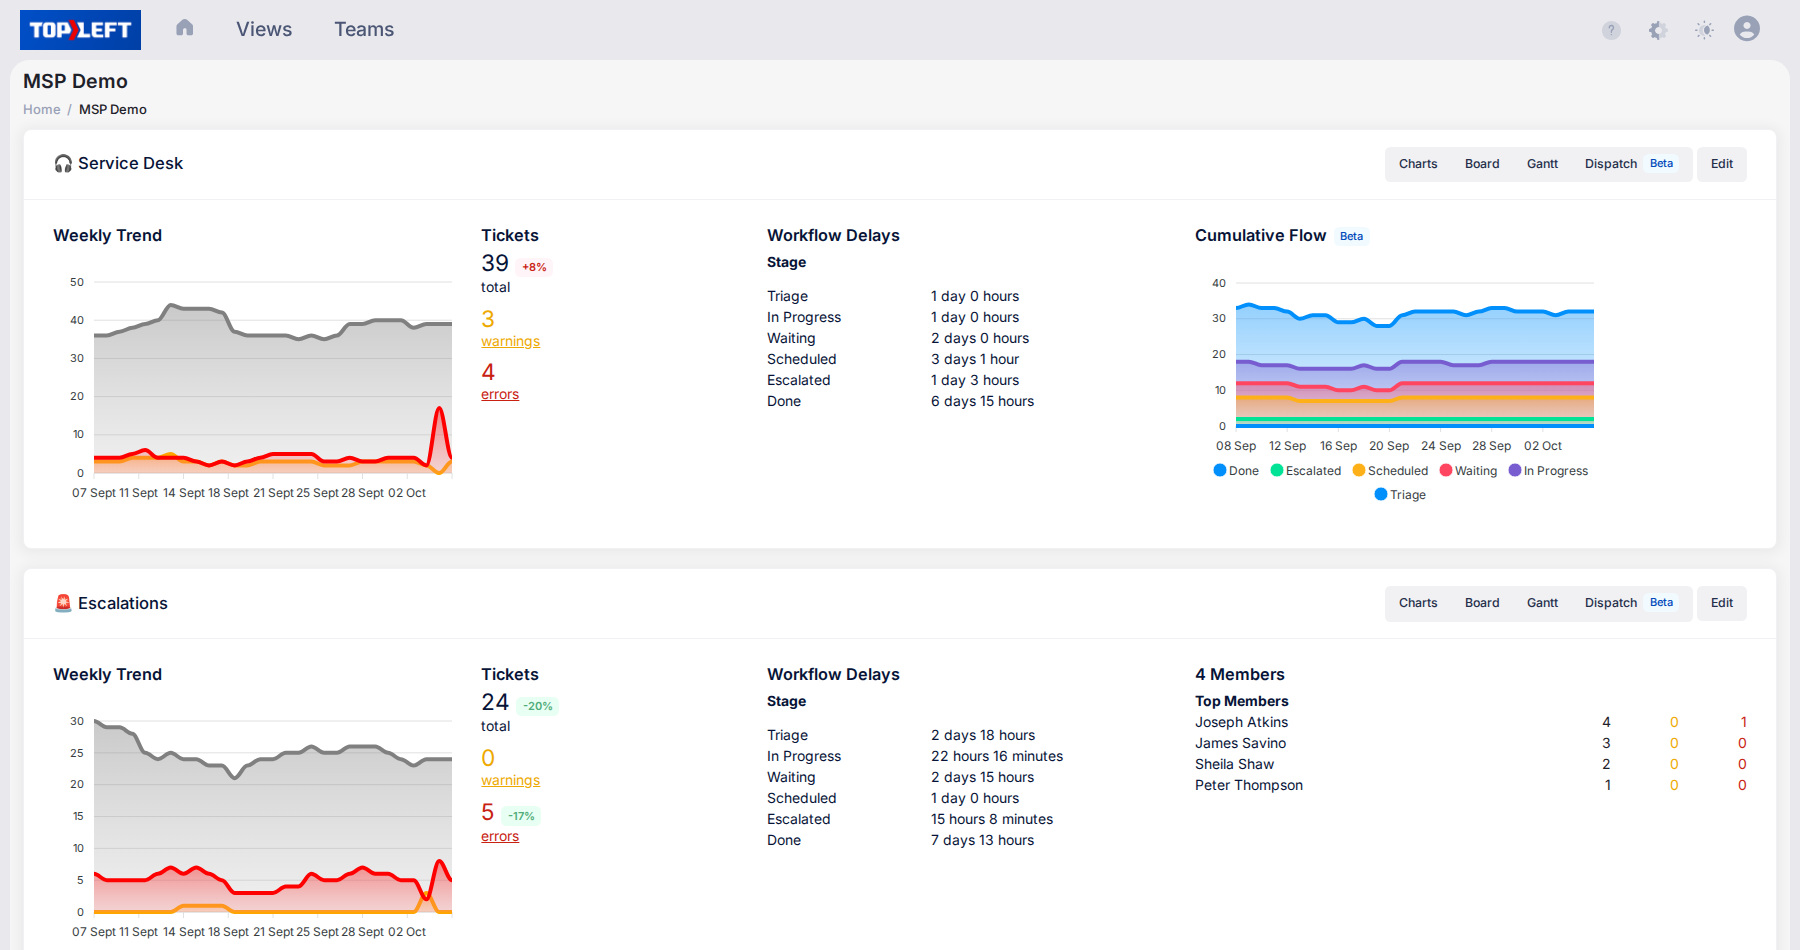
Task: Toggle Triage series in legend
Action: 1400,494
